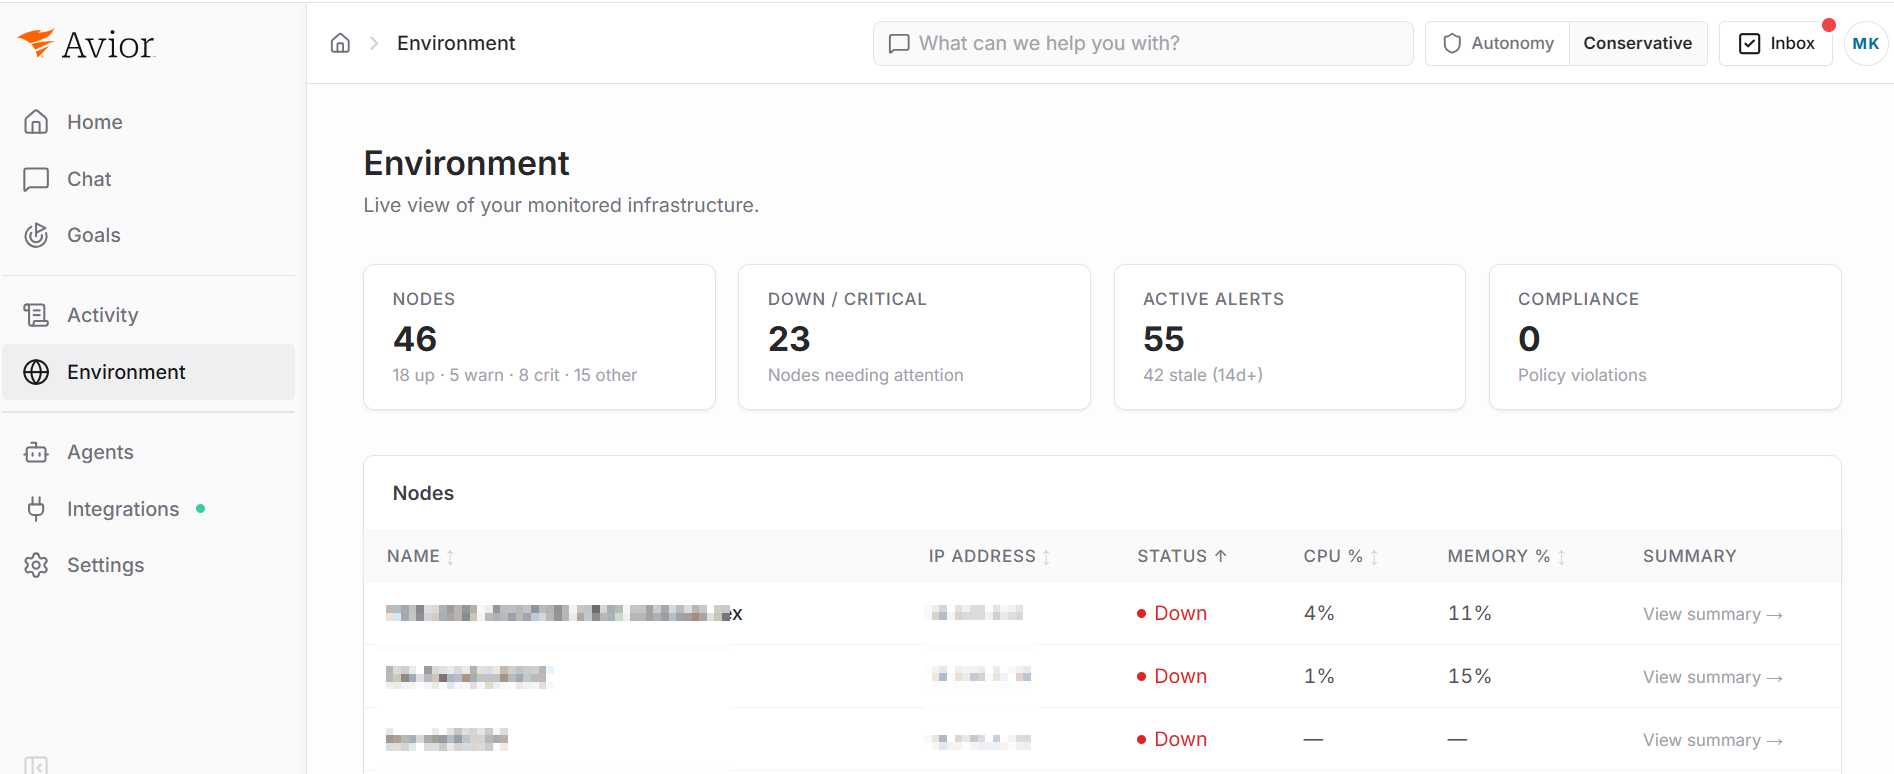
Task: Select the Autonomy label toggle
Action: click(1498, 43)
